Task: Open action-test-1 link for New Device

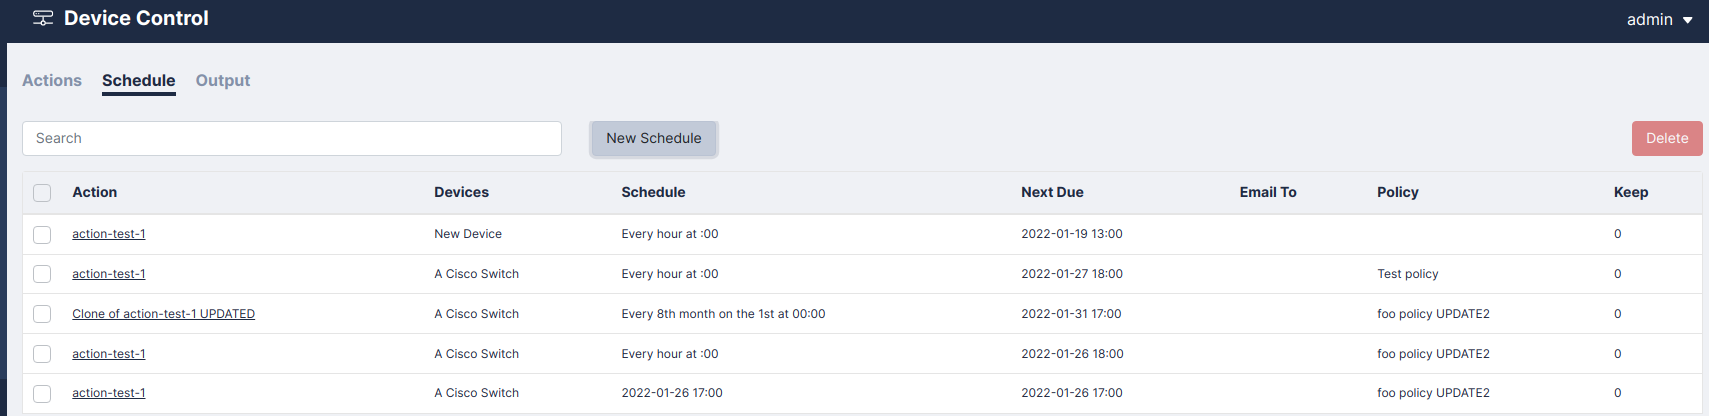Action: click(109, 234)
